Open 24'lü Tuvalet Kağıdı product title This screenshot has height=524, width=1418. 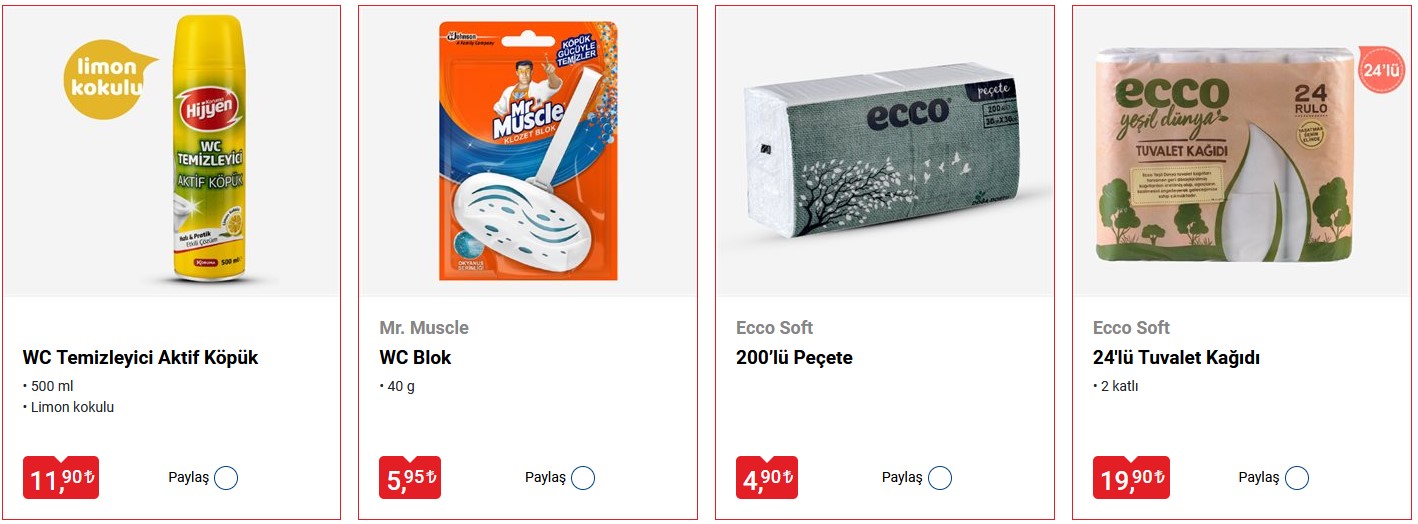coord(1176,358)
